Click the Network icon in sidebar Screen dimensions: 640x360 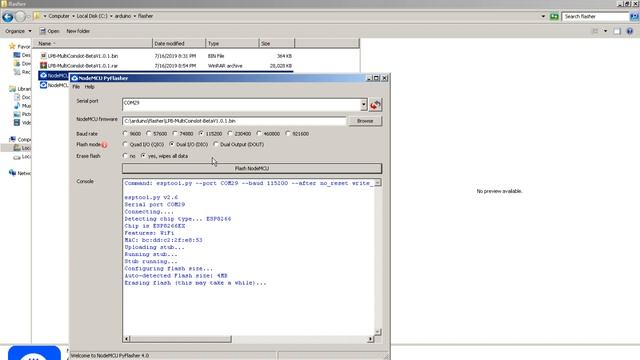pos(12,173)
